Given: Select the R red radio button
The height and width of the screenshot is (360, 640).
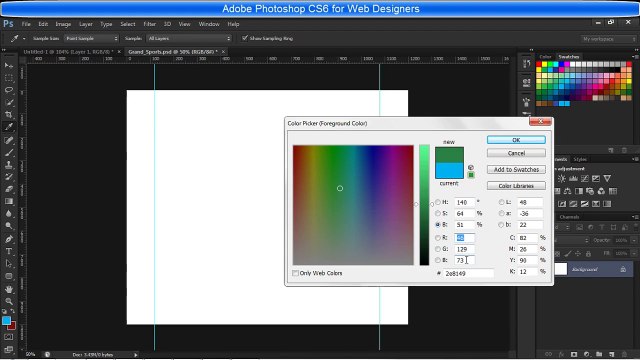Looking at the screenshot, I should tap(438, 238).
